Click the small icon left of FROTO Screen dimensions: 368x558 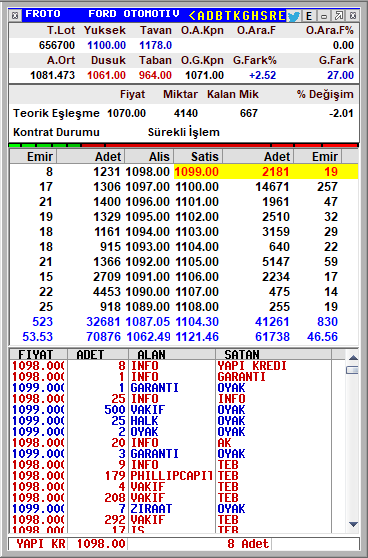click(x=15, y=15)
